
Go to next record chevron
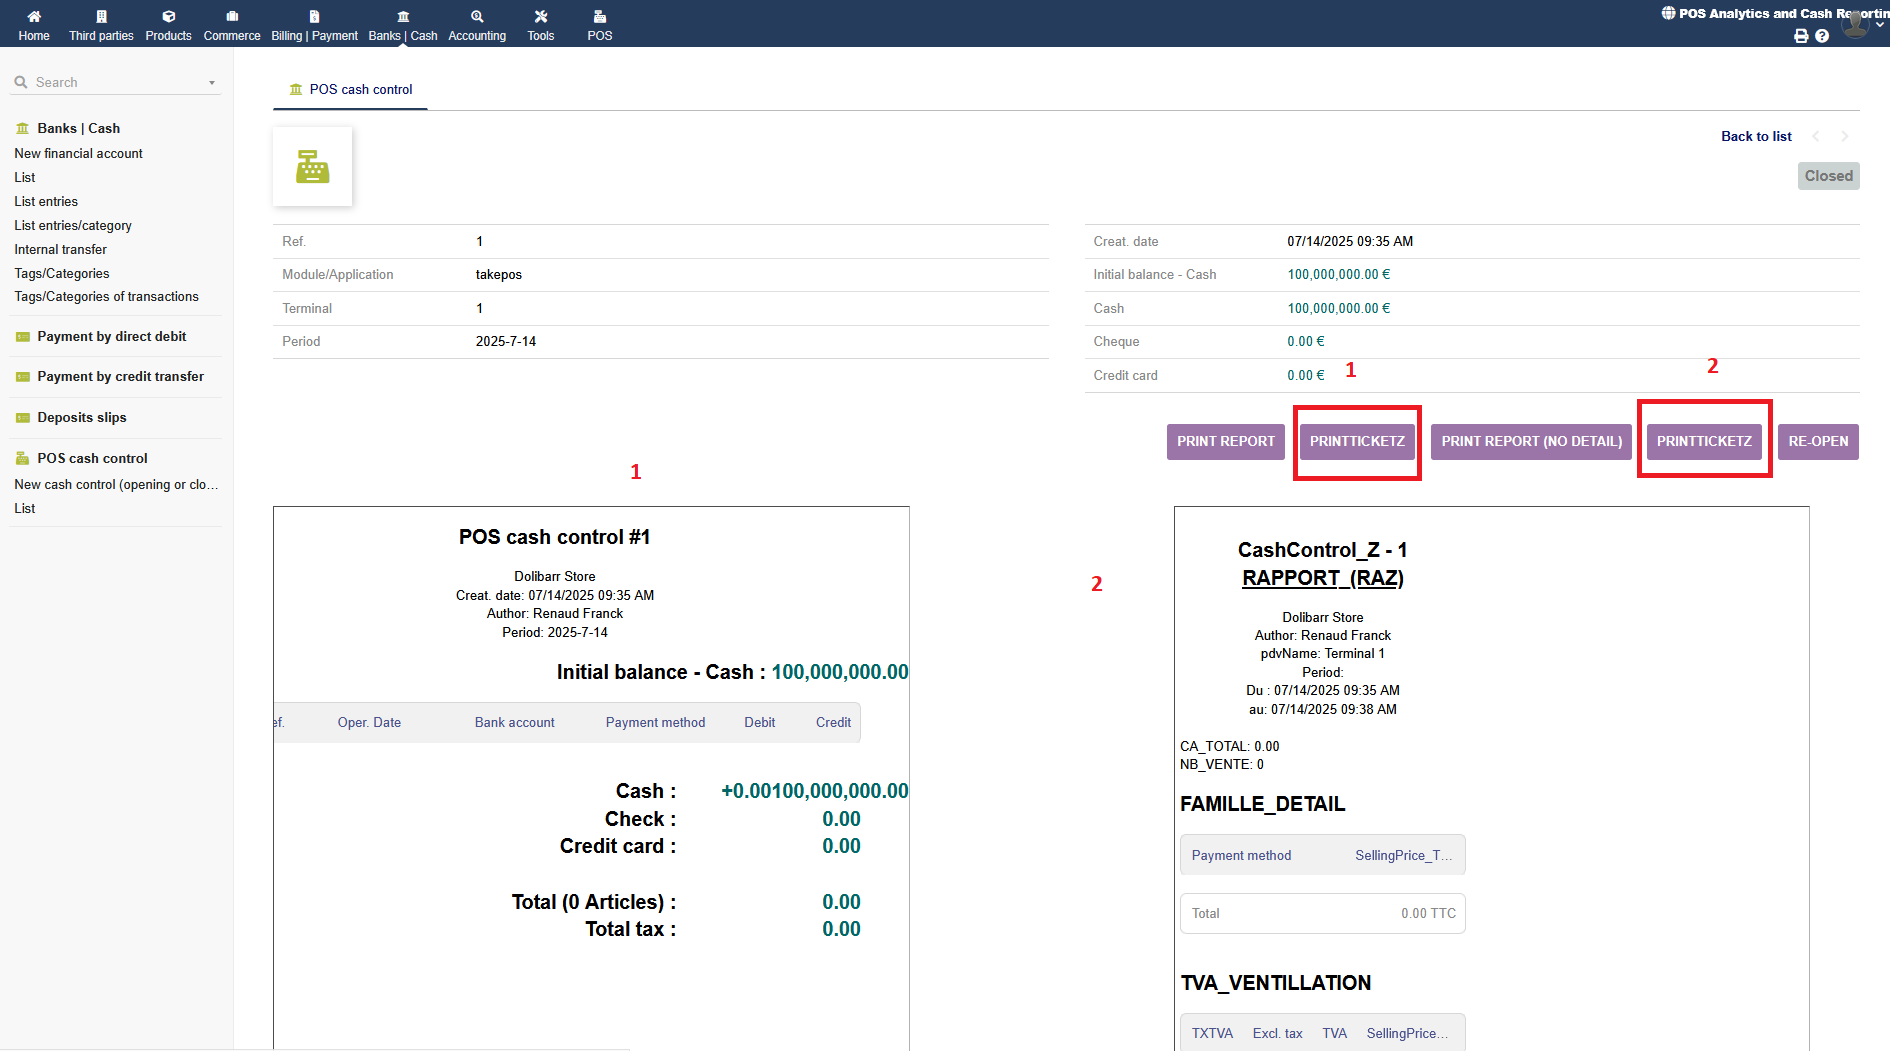coord(1845,137)
